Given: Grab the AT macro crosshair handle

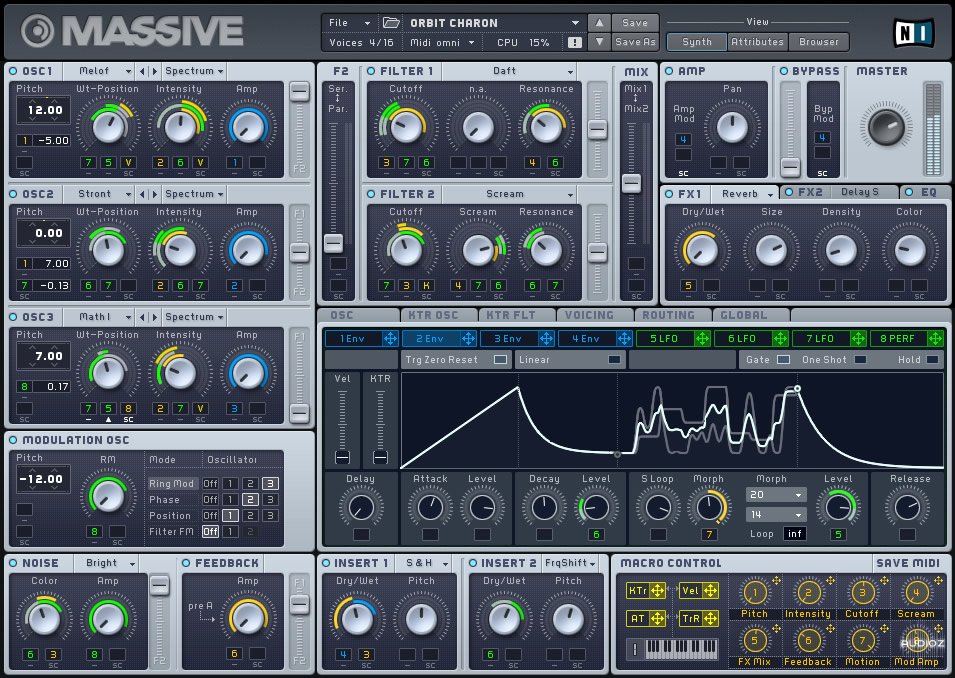Looking at the screenshot, I should click(657, 619).
